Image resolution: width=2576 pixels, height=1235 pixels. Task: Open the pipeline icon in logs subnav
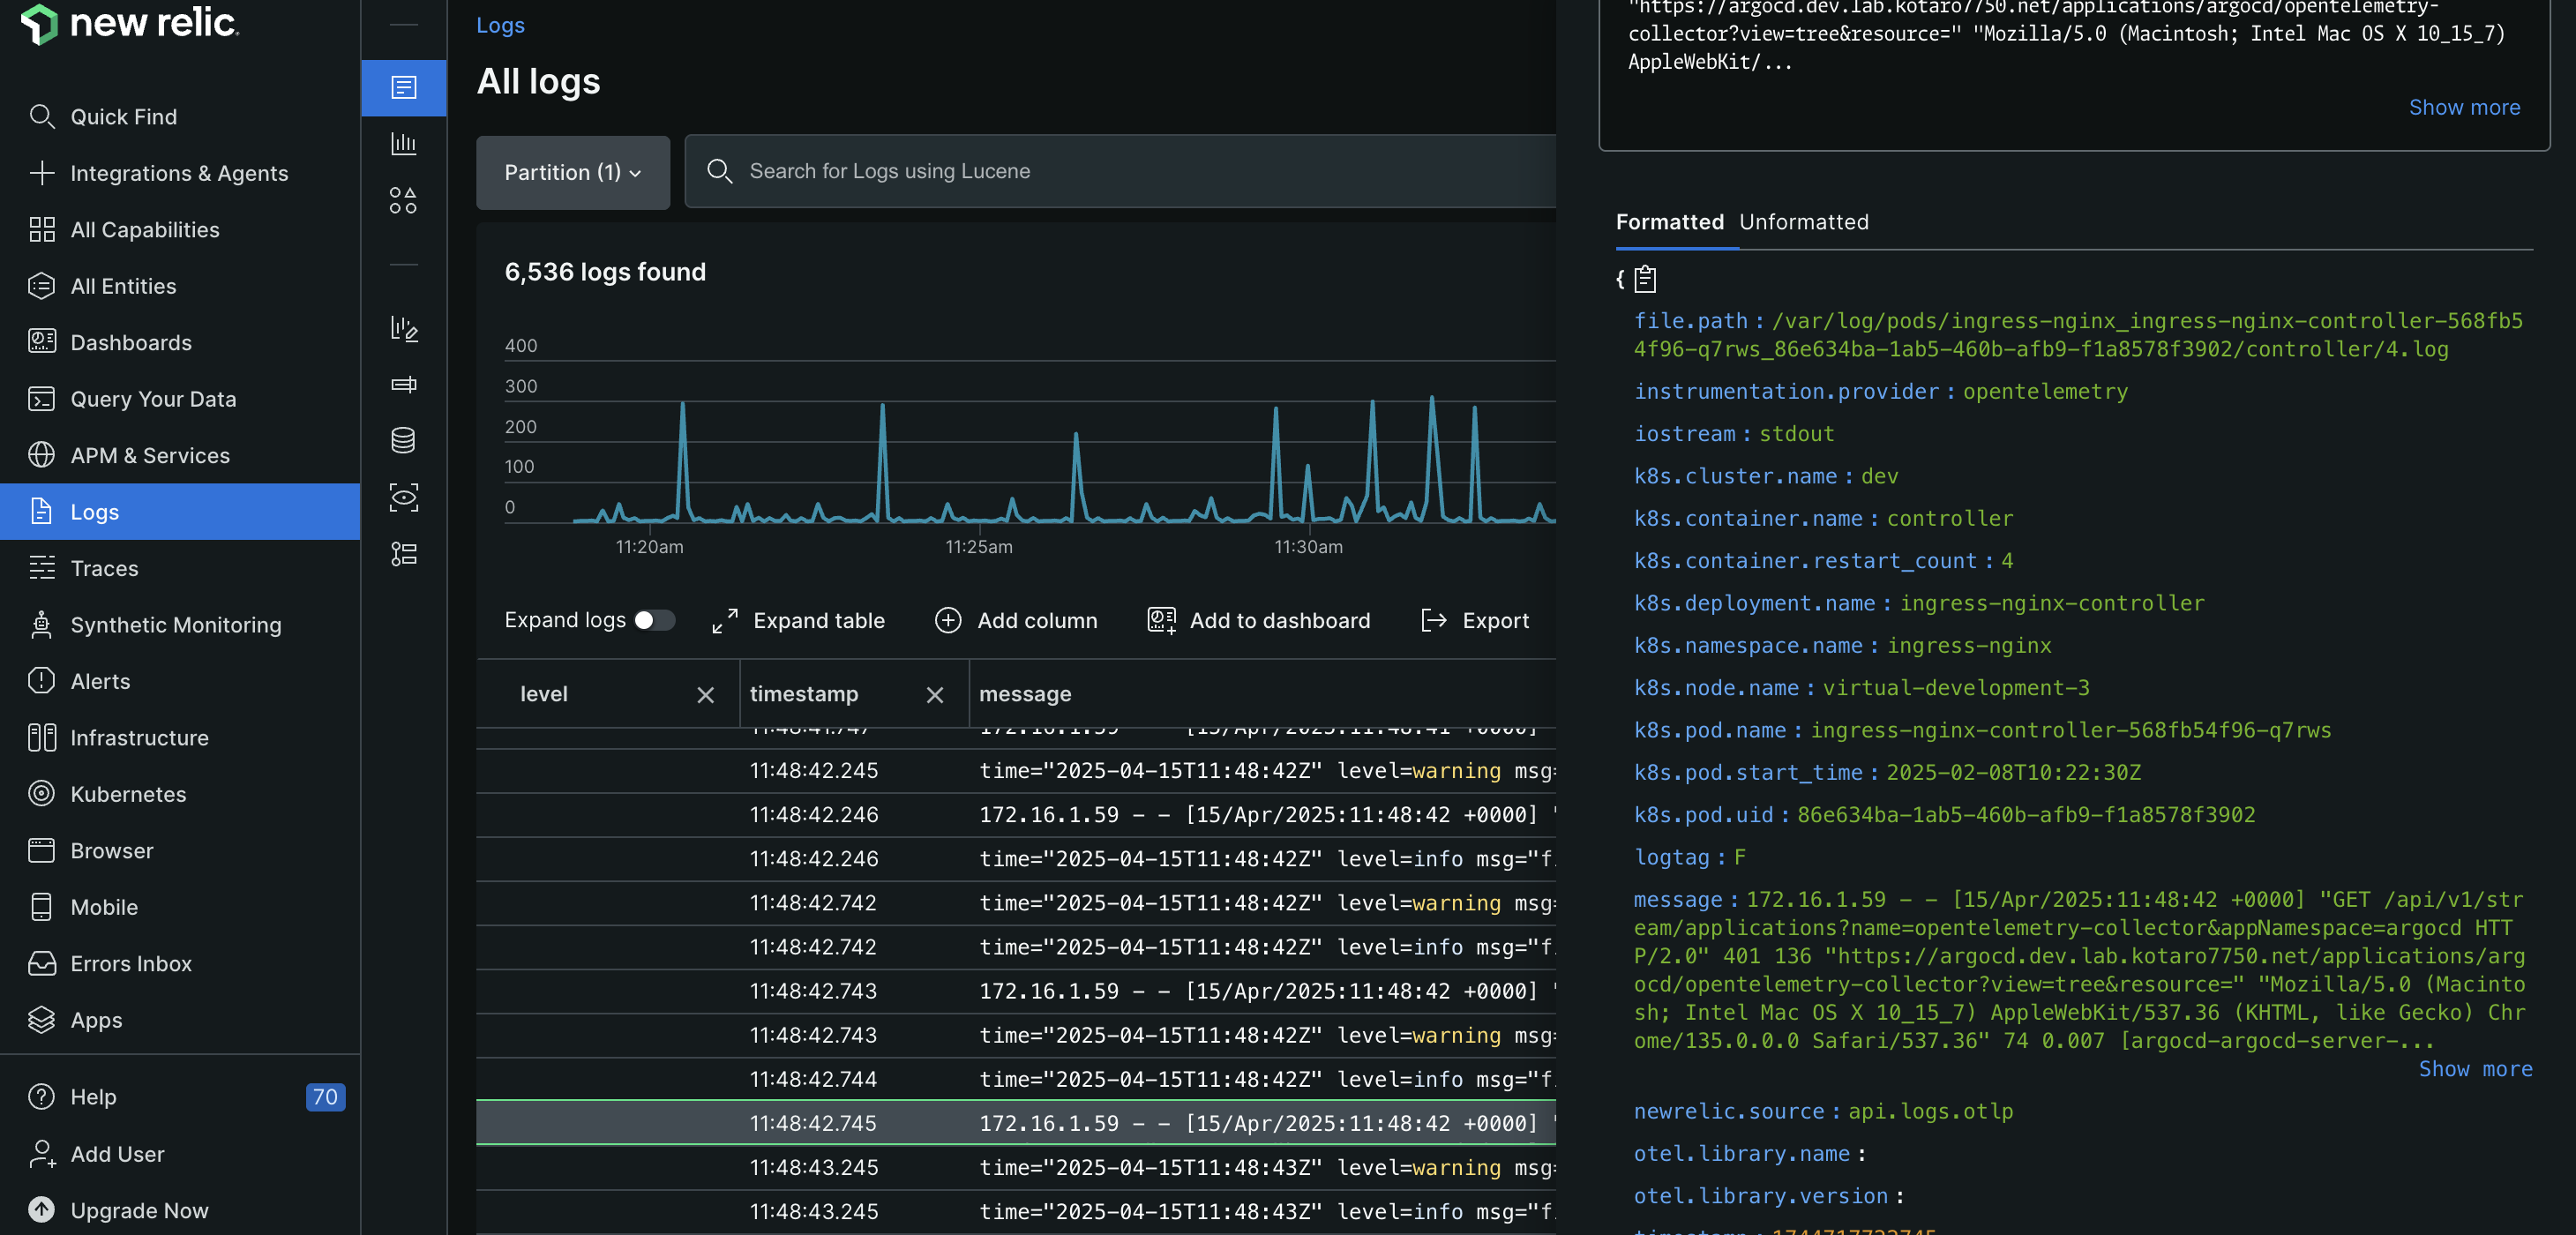(404, 385)
